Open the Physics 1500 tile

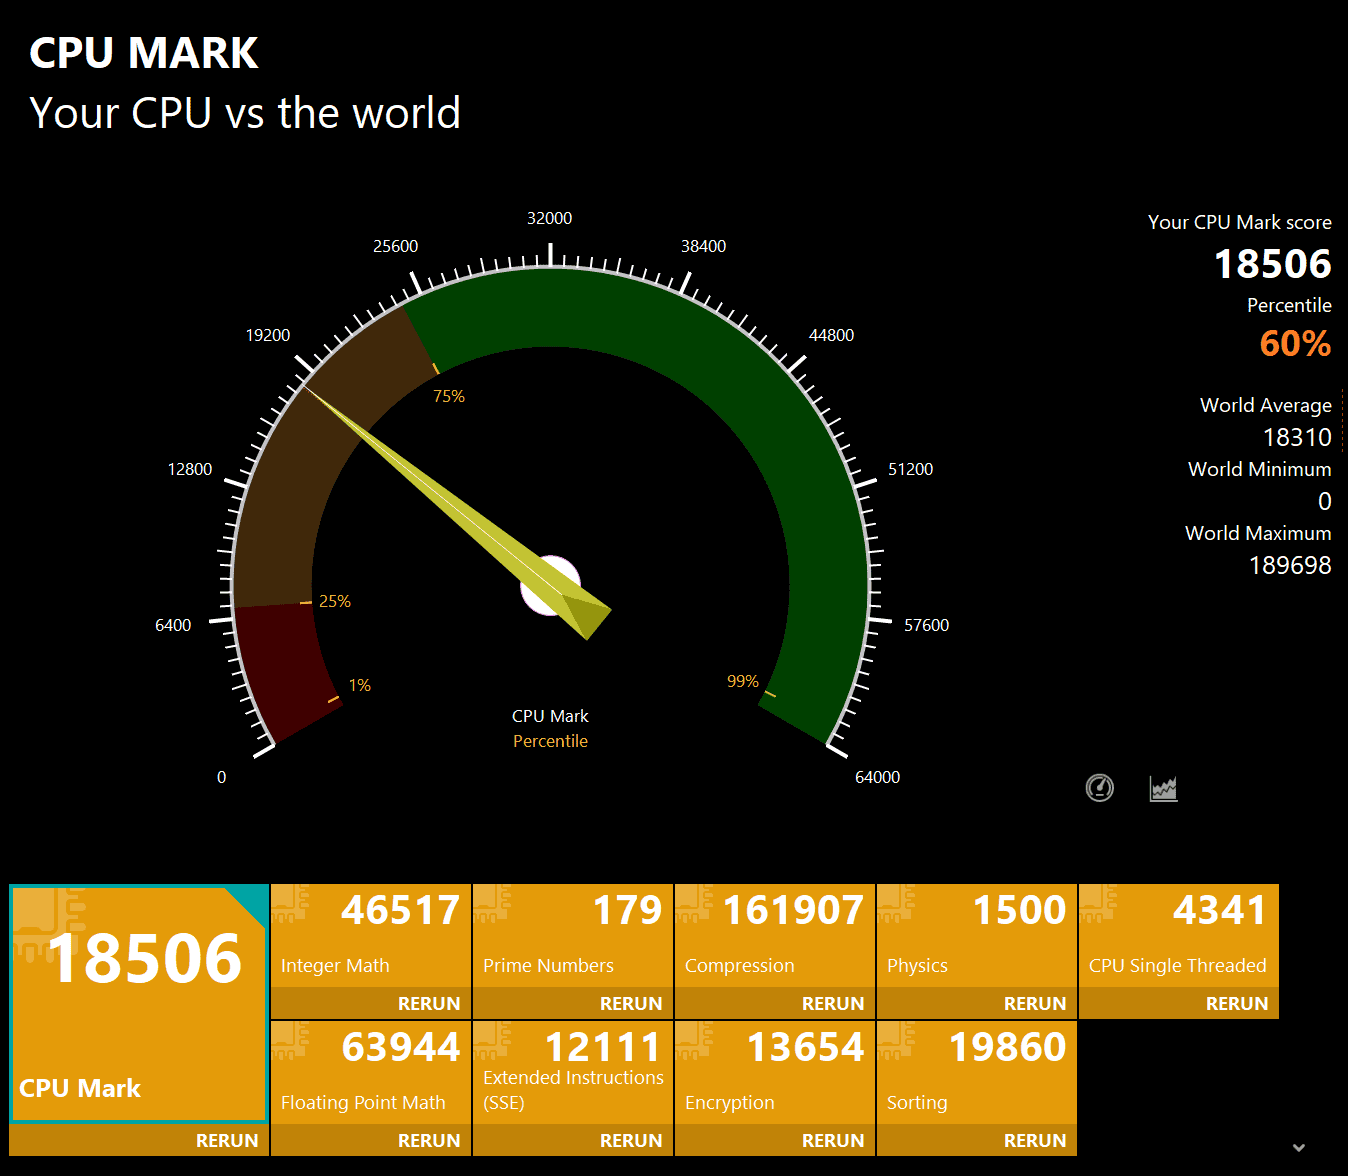pos(977,936)
